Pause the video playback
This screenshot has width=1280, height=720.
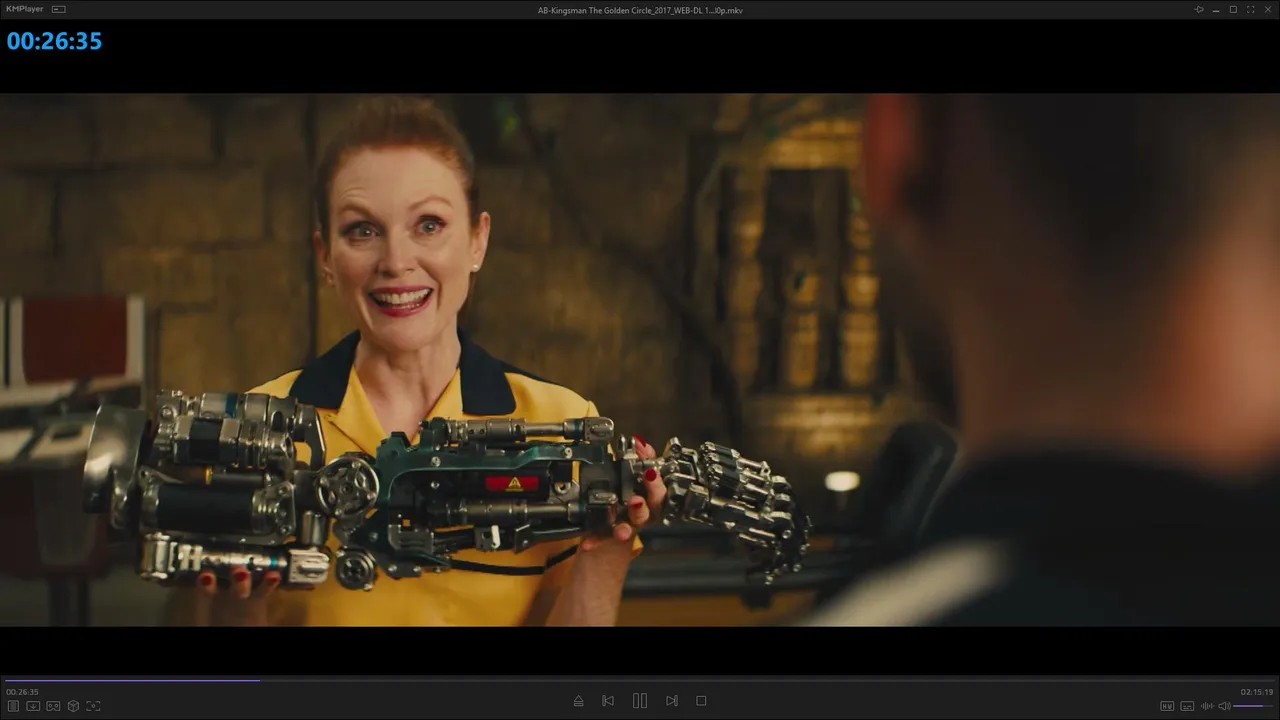640,701
